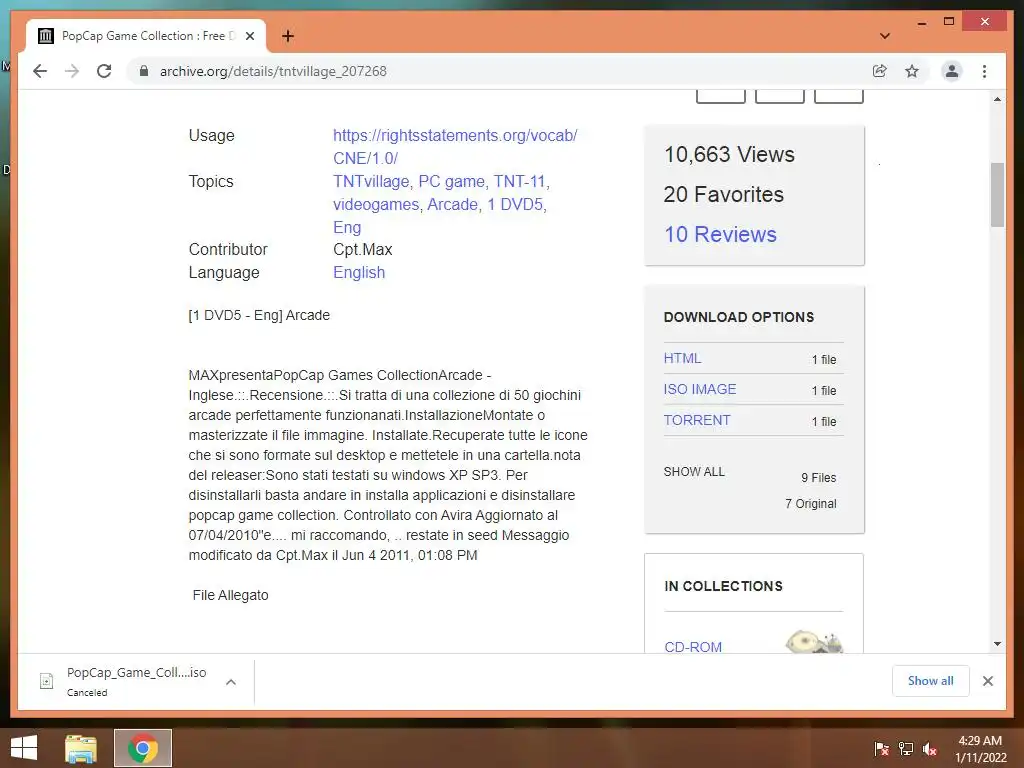Focus the address bar URL
This screenshot has height=768, width=1024.
click(273, 71)
